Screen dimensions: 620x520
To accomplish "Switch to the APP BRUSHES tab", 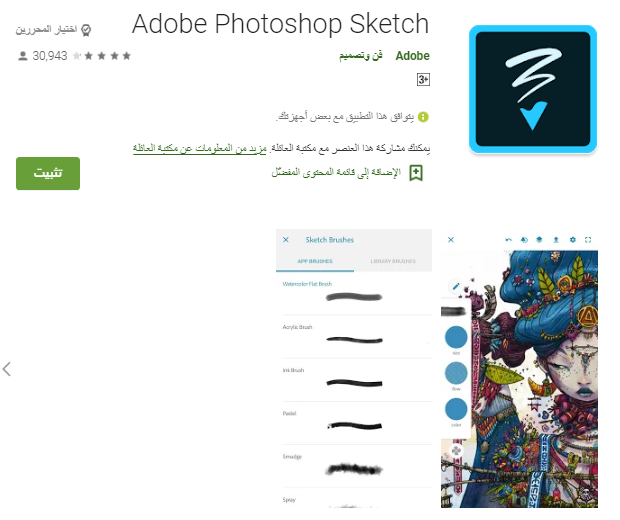I will point(315,261).
